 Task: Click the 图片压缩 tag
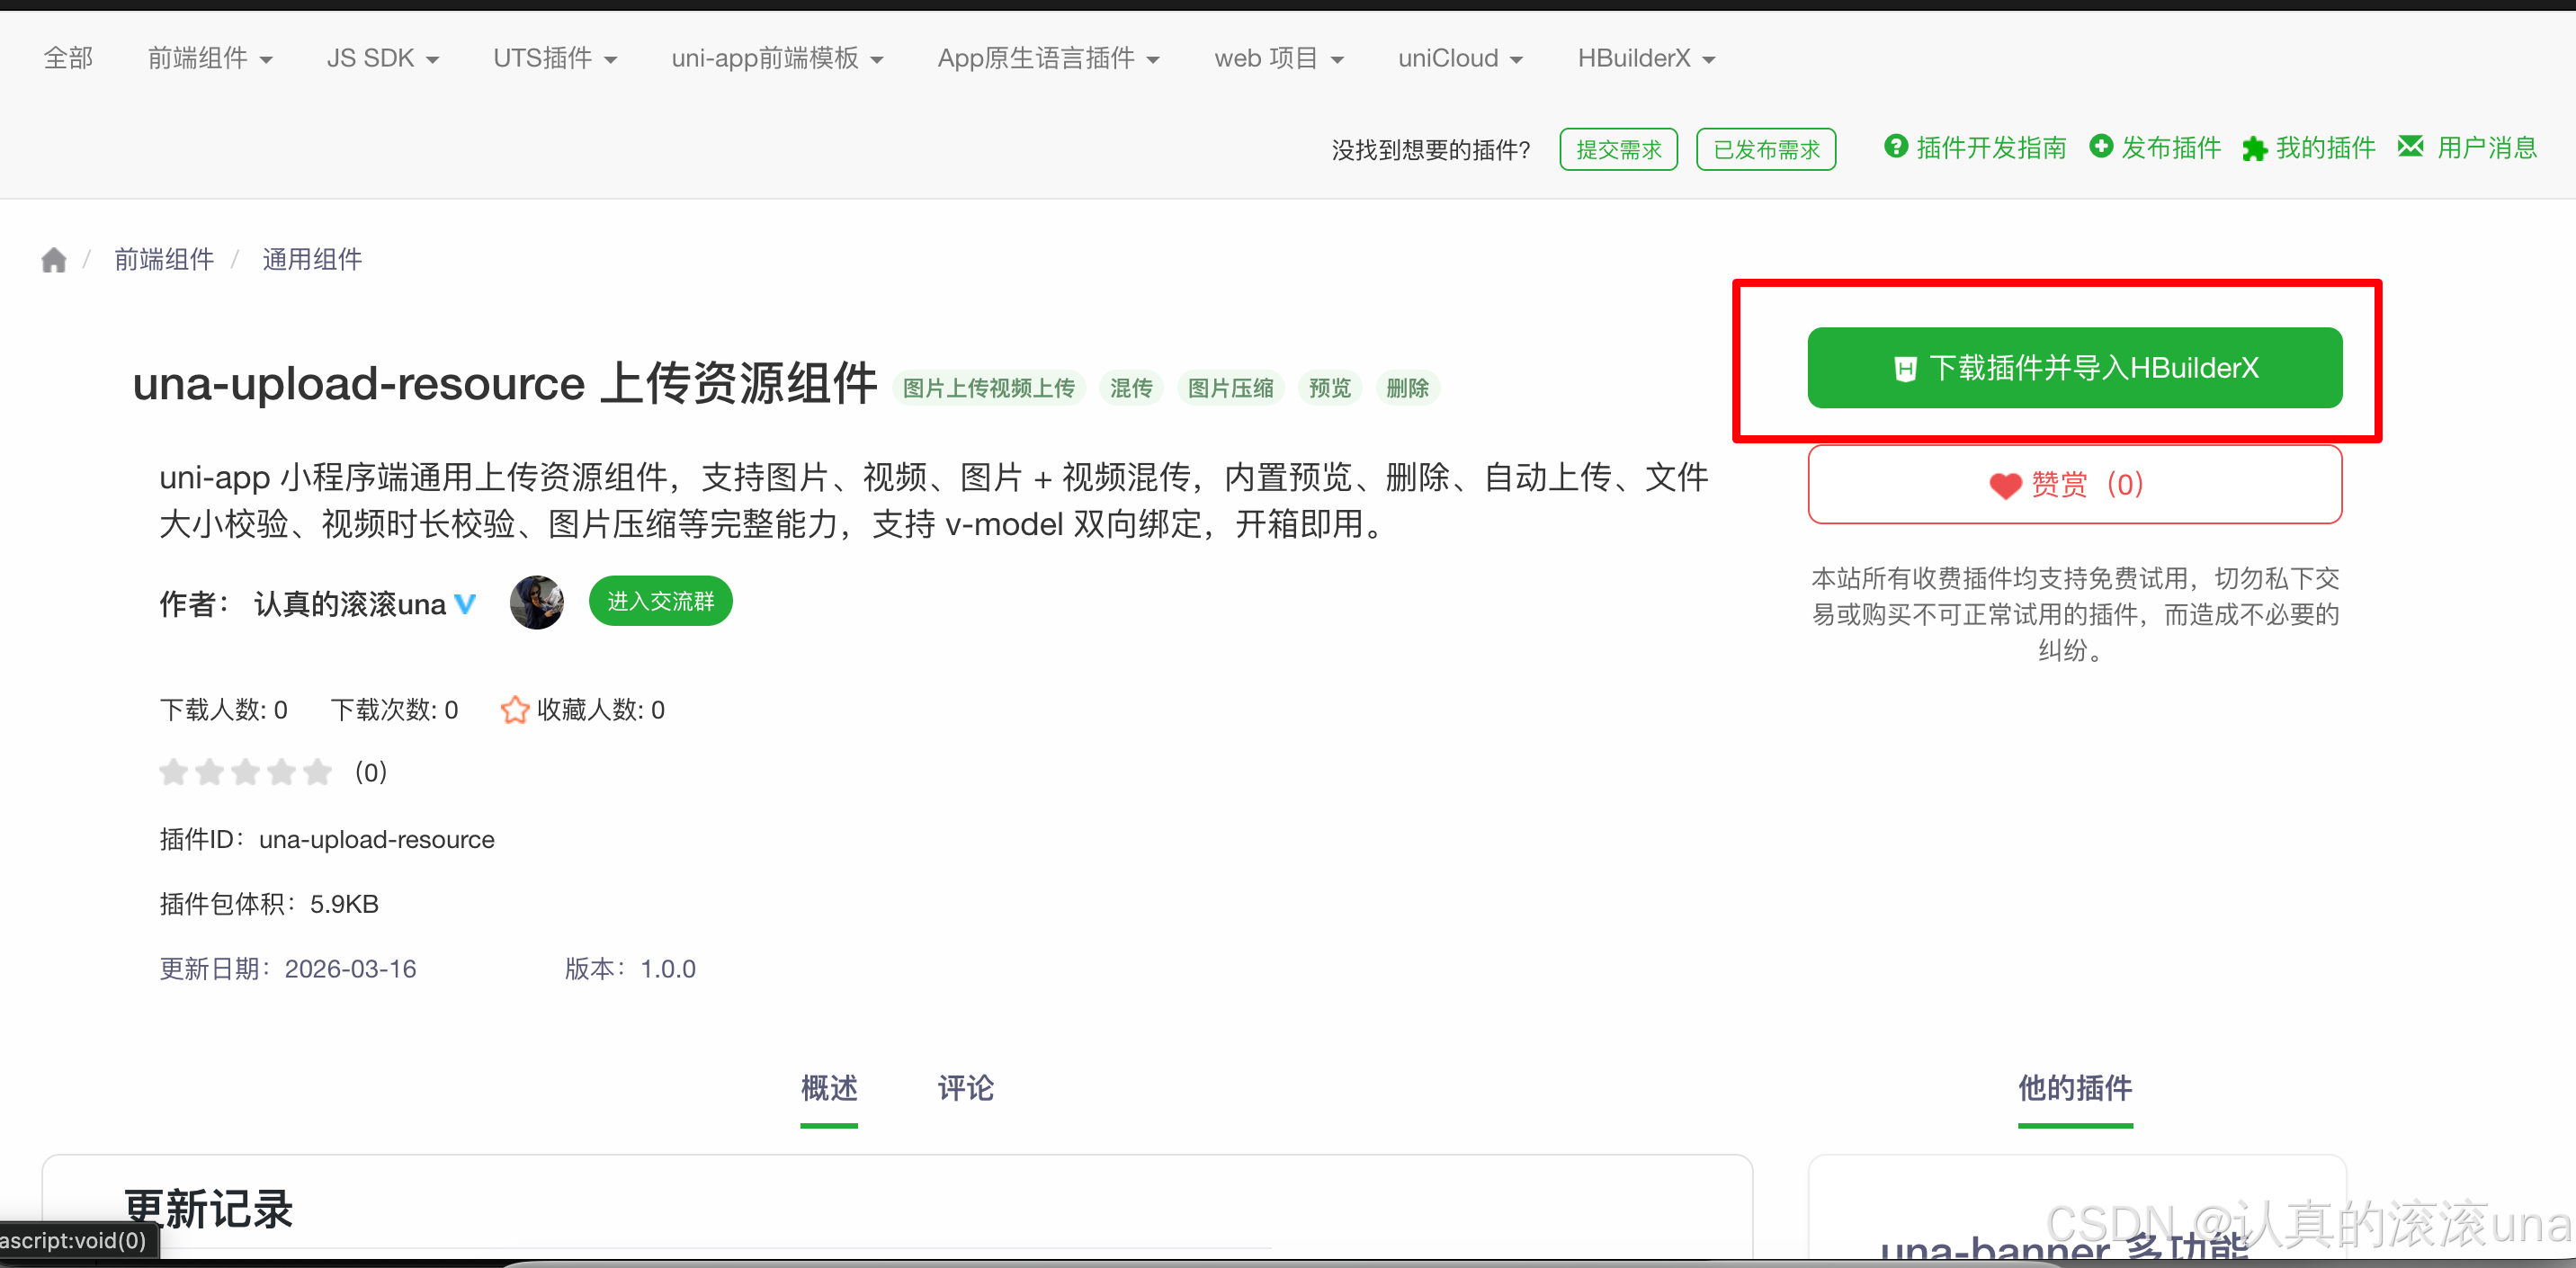point(1230,388)
